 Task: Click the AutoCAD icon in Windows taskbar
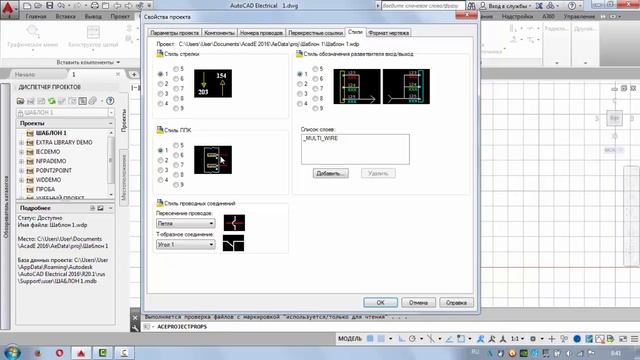[x=81, y=353]
